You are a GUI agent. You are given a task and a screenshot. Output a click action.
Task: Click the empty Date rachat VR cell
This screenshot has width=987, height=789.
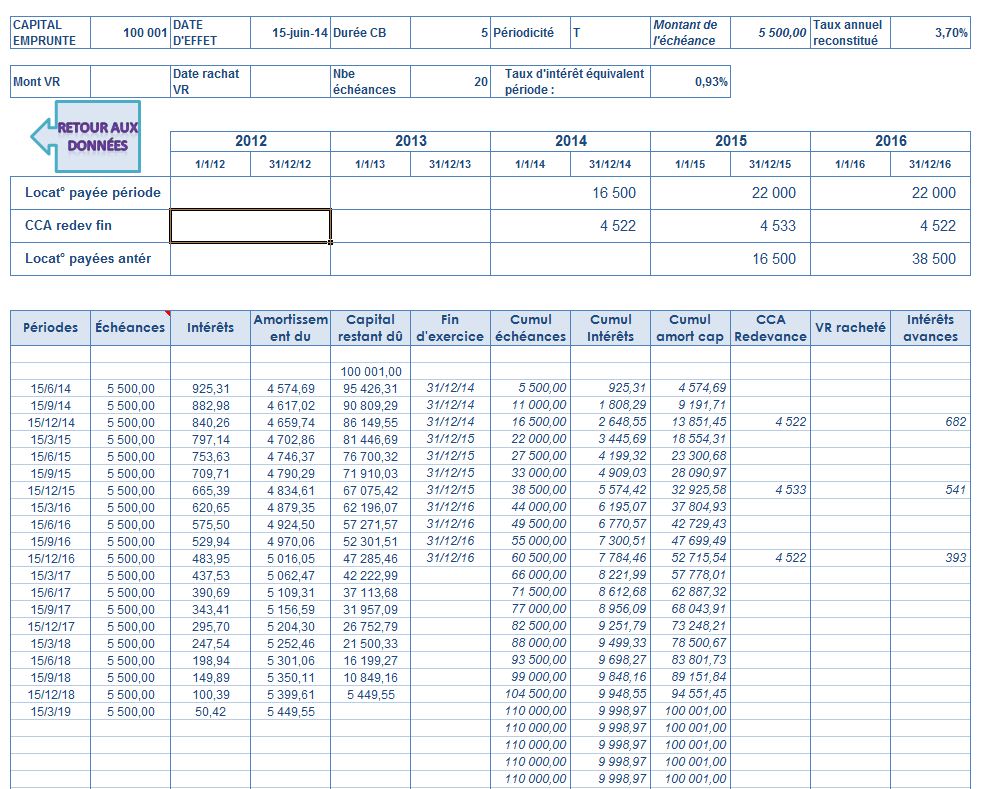pyautogui.click(x=290, y=82)
